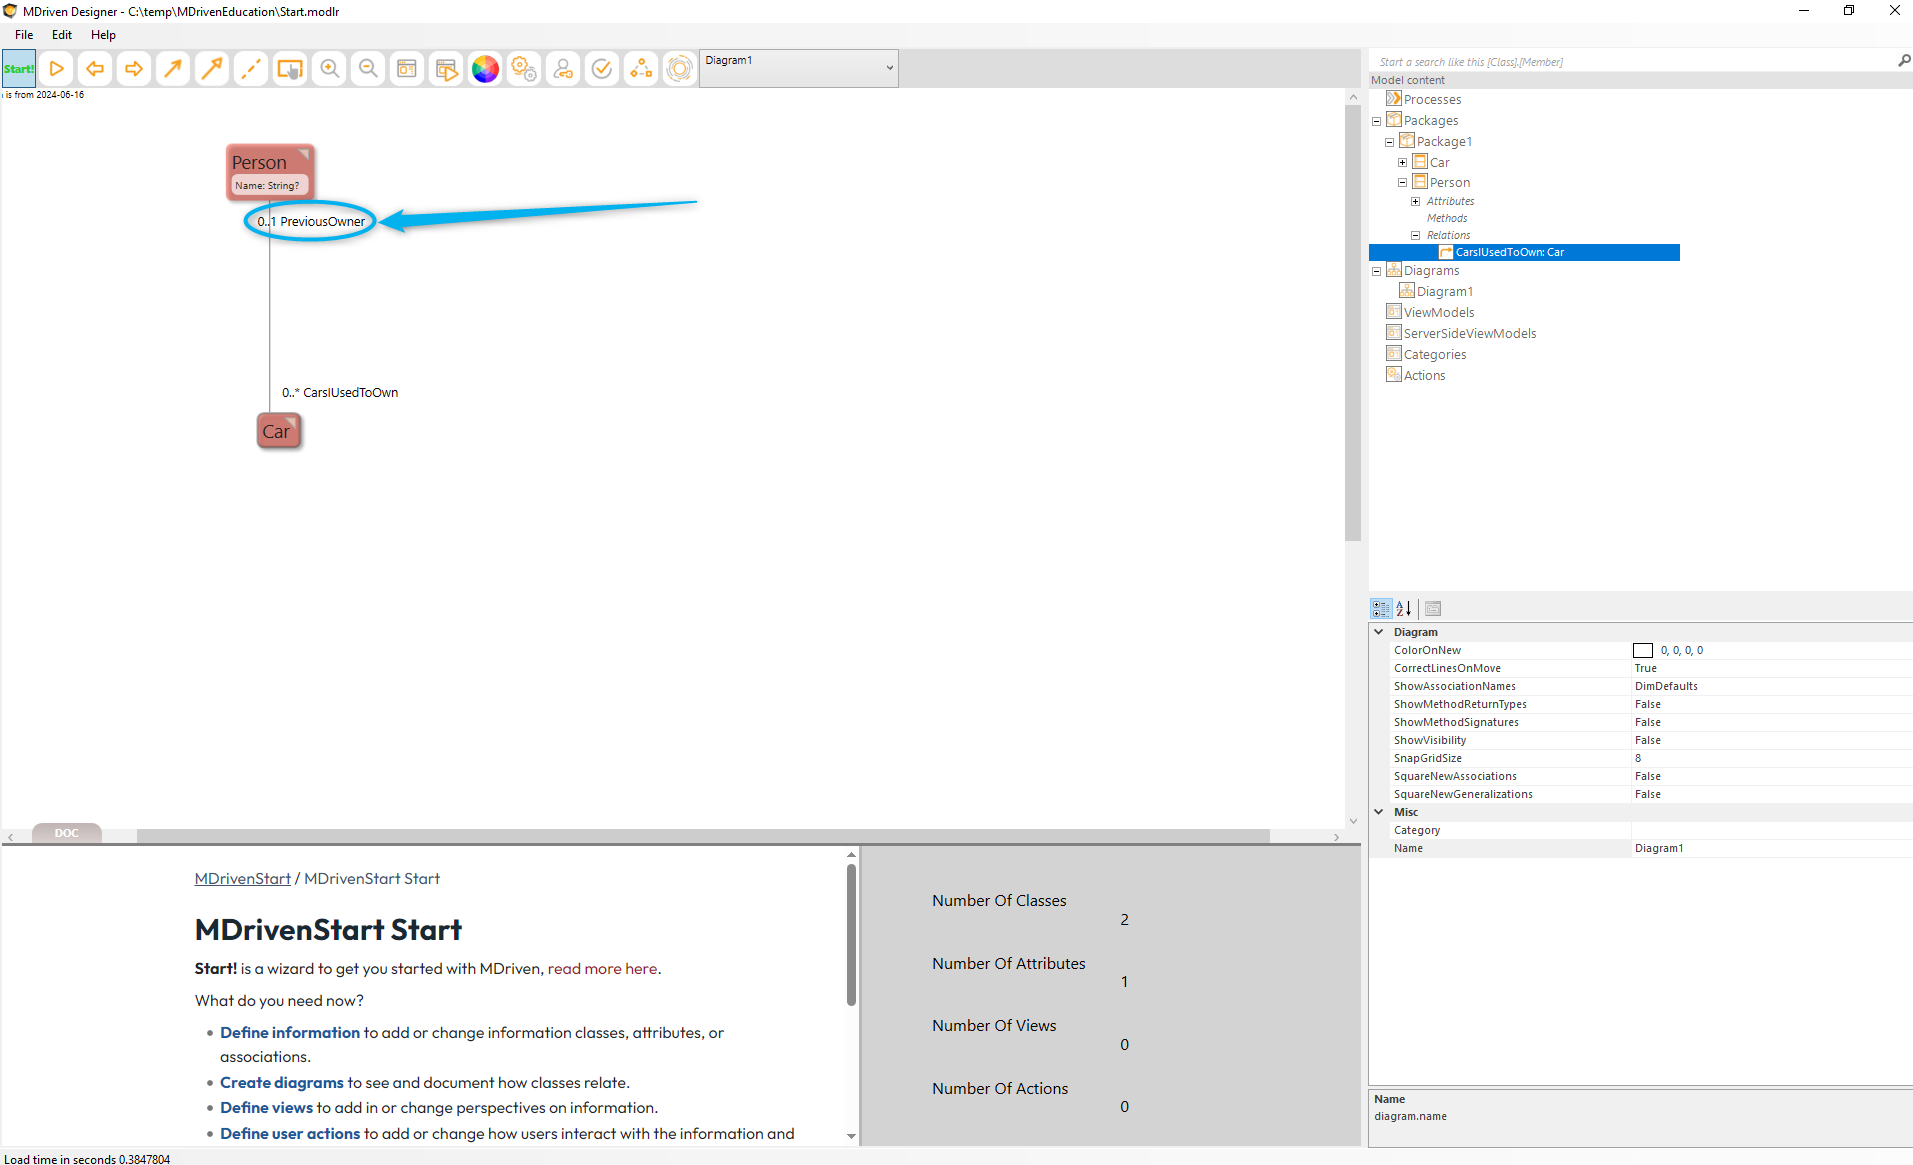Click the 'Define information' link
The height and width of the screenshot is (1165, 1913).
pos(290,1032)
